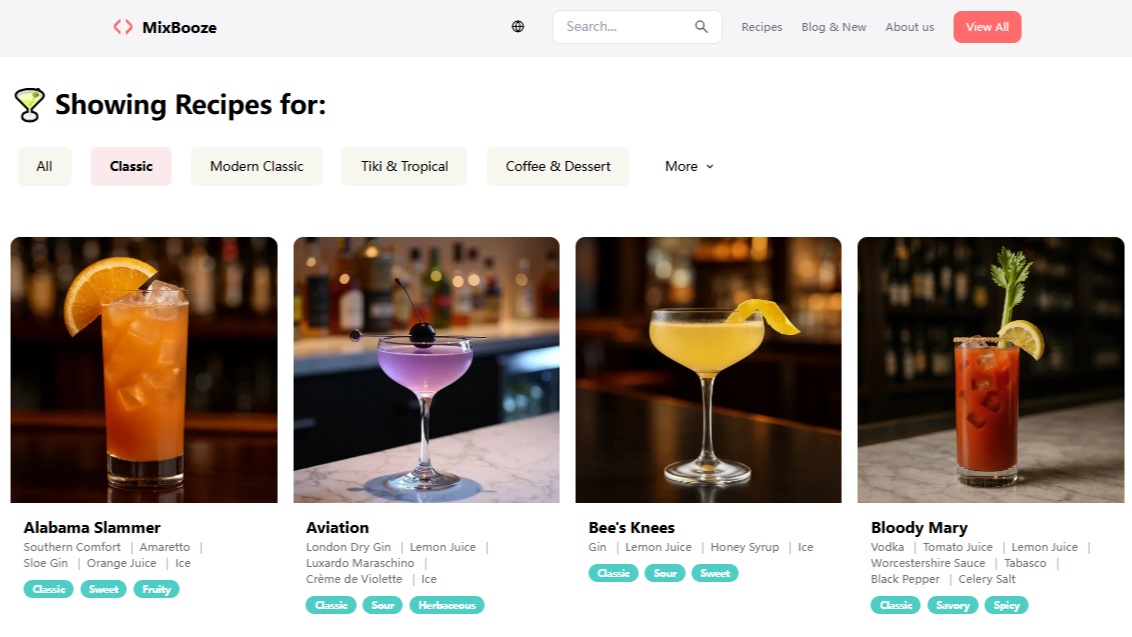Expand the More categories dropdown
This screenshot has width=1132, height=637.
pos(688,166)
